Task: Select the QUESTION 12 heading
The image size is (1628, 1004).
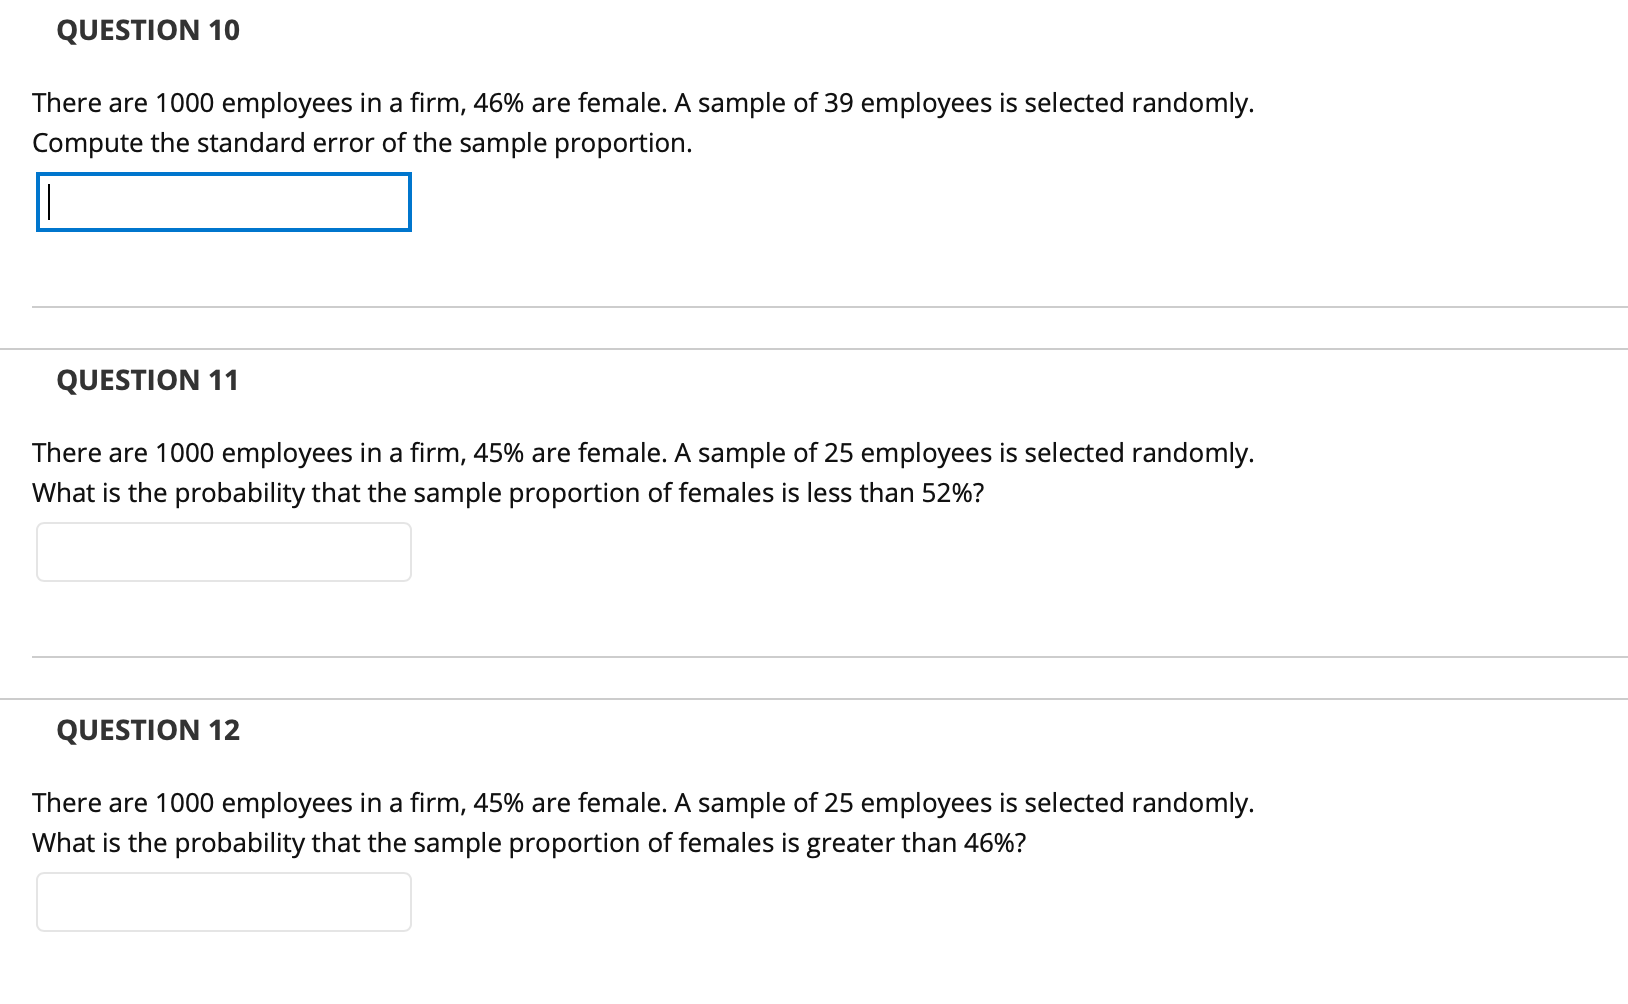Action: click(148, 730)
